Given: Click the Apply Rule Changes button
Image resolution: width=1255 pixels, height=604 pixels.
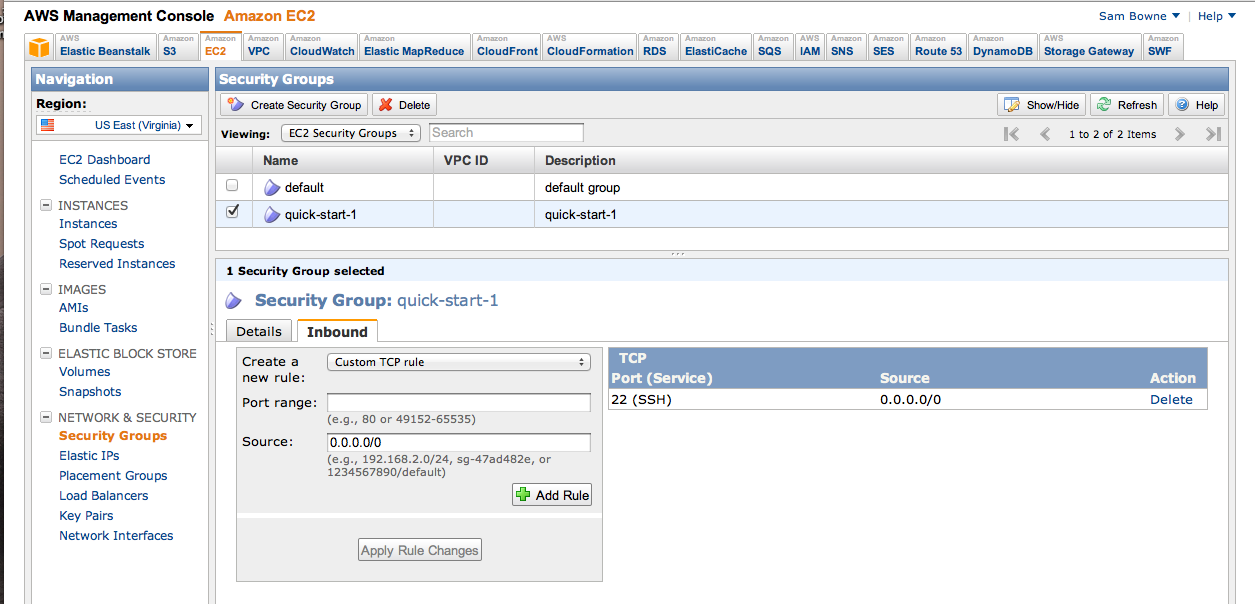Looking at the screenshot, I should (x=420, y=550).
